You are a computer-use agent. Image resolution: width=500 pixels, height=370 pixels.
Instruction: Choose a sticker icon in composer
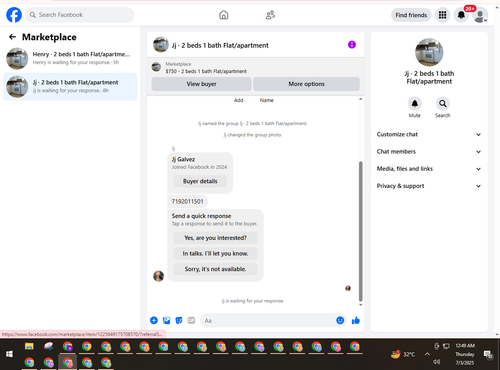(x=179, y=320)
